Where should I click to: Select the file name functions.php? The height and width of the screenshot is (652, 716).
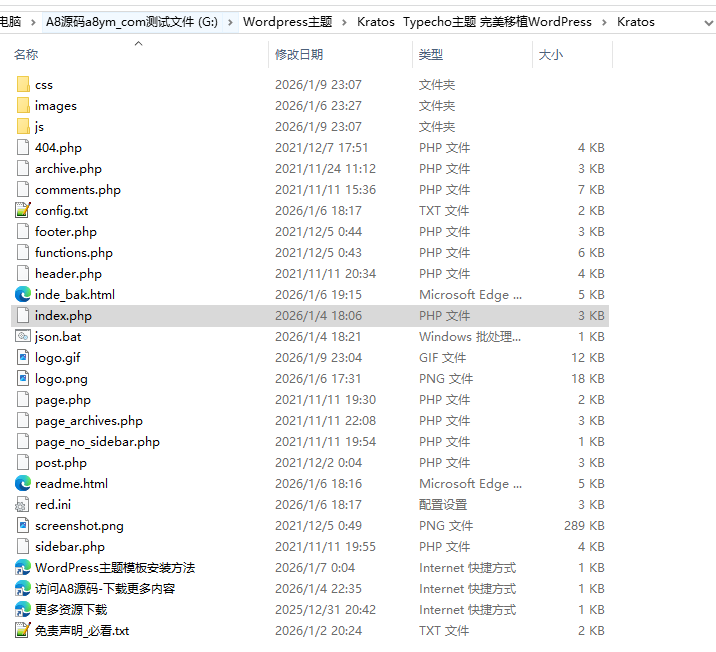74,252
